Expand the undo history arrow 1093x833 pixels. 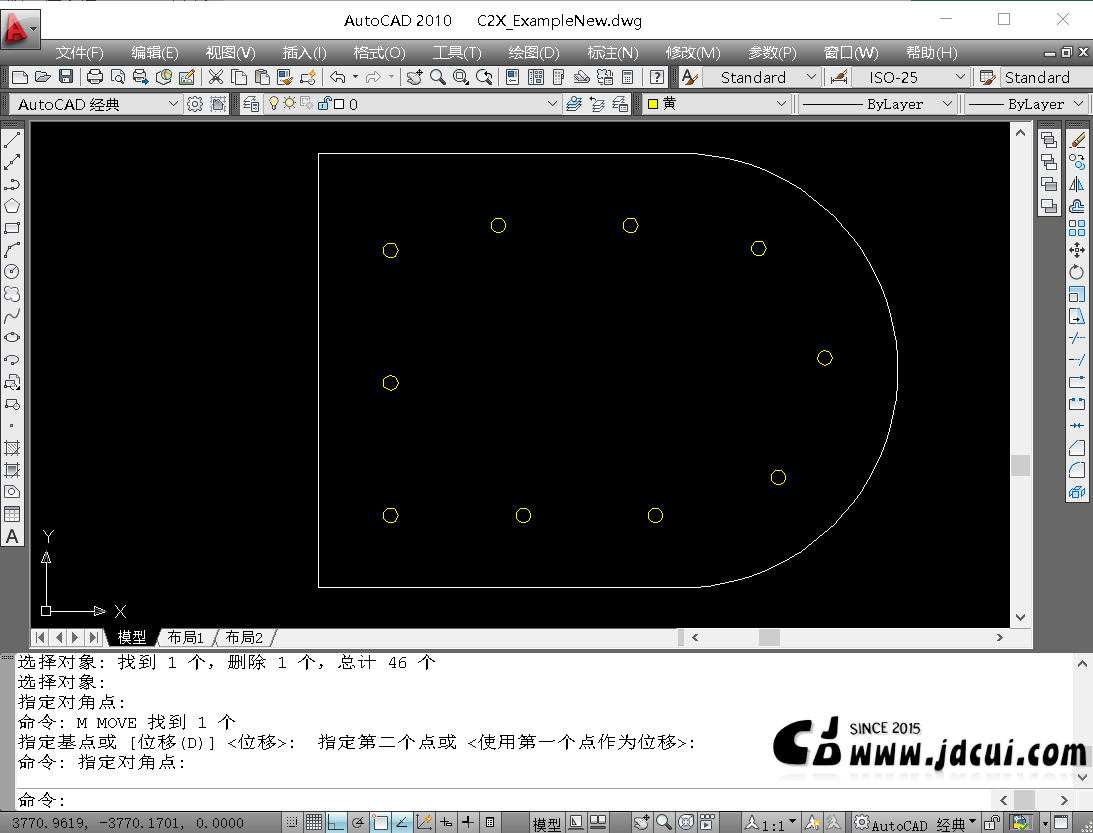(356, 77)
